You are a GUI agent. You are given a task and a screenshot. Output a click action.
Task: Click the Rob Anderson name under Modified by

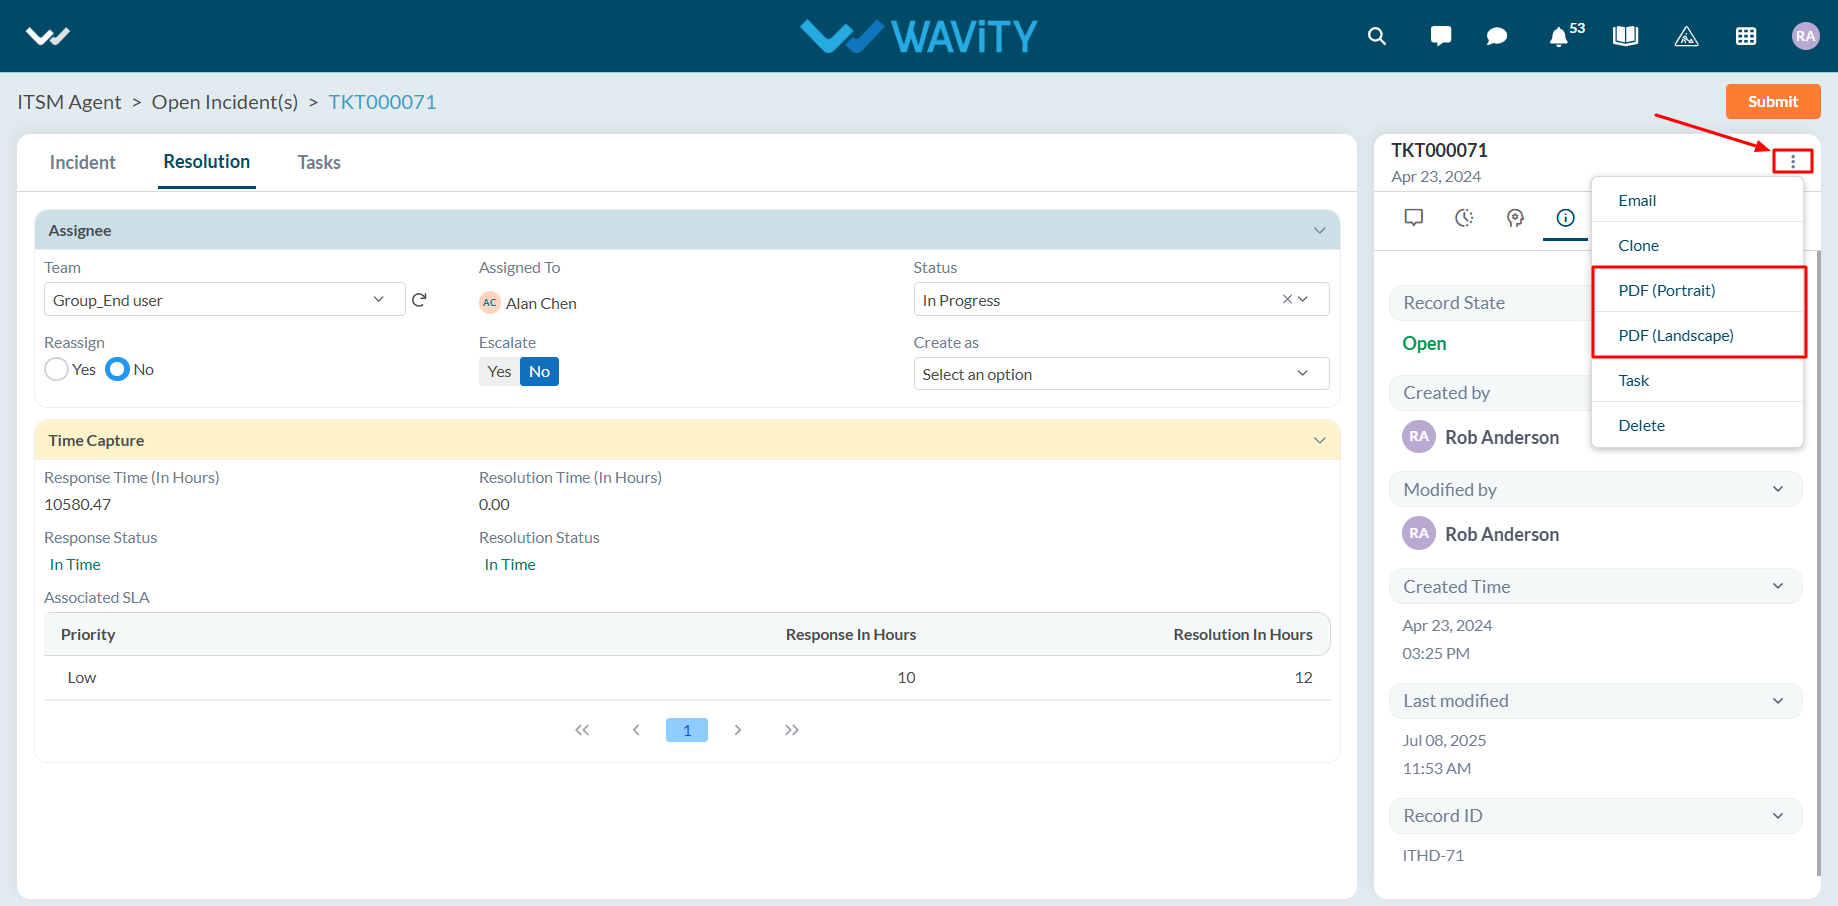click(1502, 534)
